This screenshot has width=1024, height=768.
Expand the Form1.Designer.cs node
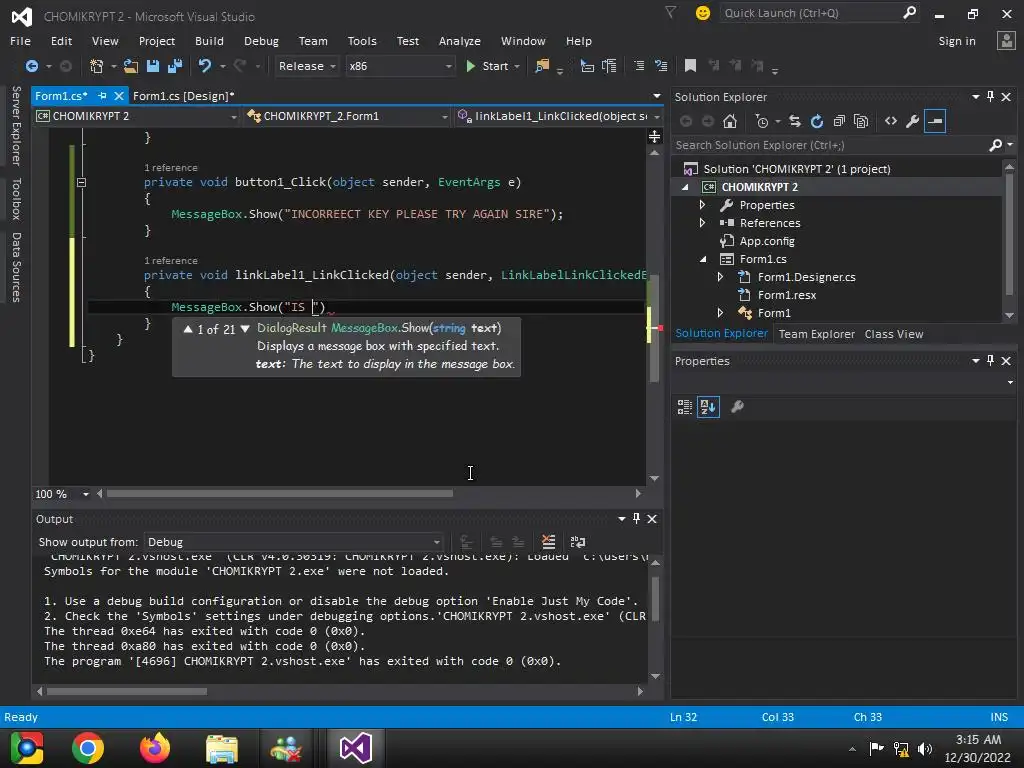(720, 277)
